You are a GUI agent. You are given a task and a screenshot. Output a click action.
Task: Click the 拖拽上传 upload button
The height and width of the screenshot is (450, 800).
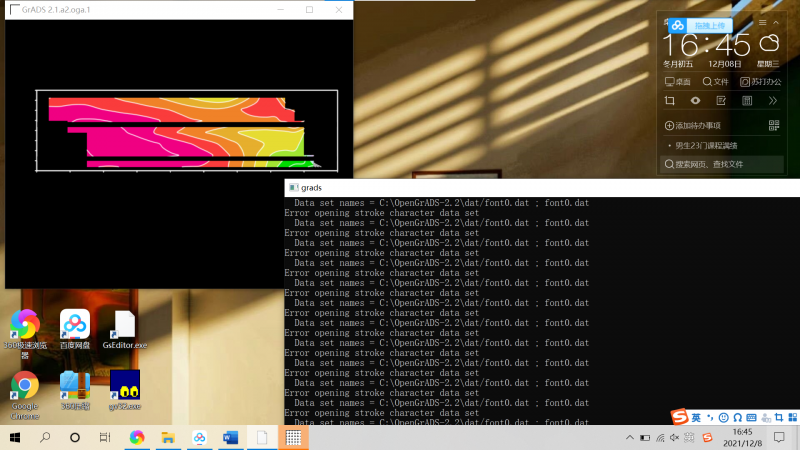coord(709,25)
